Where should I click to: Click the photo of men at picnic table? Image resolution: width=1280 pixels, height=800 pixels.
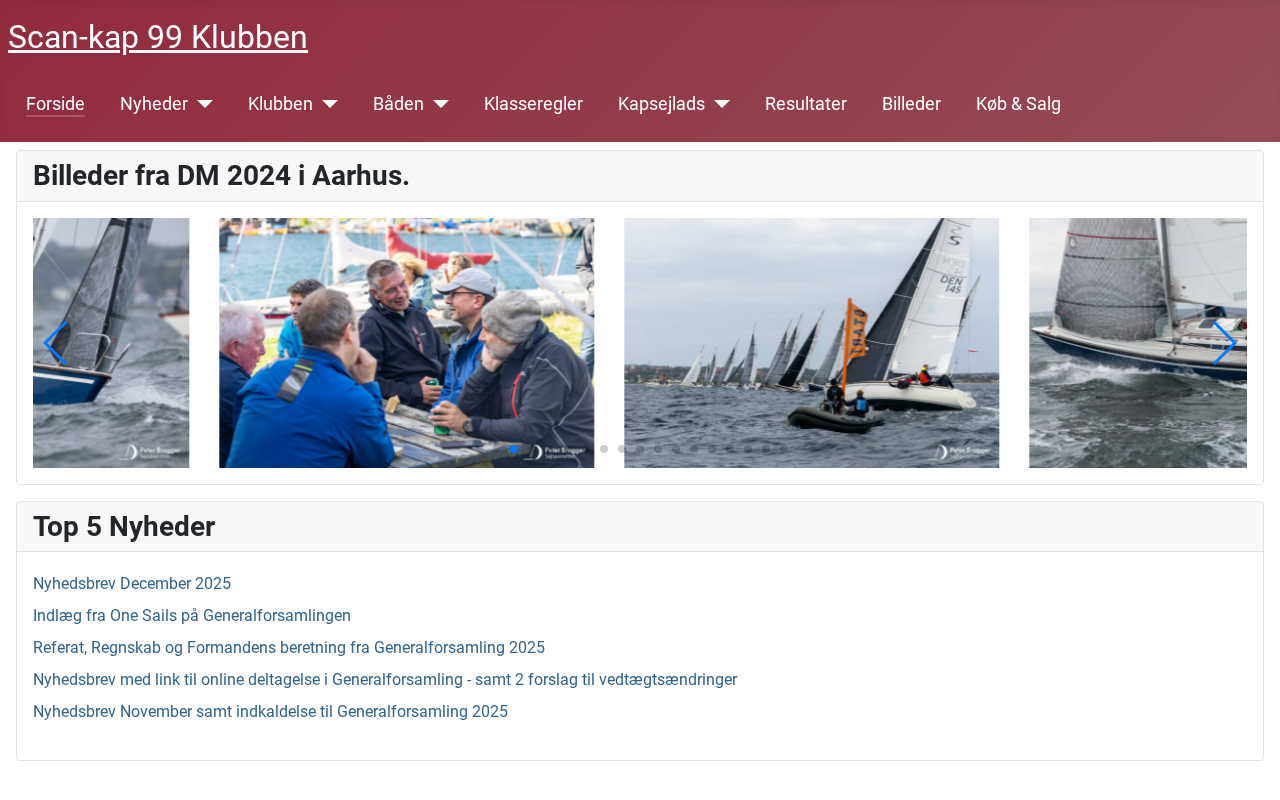(406, 343)
